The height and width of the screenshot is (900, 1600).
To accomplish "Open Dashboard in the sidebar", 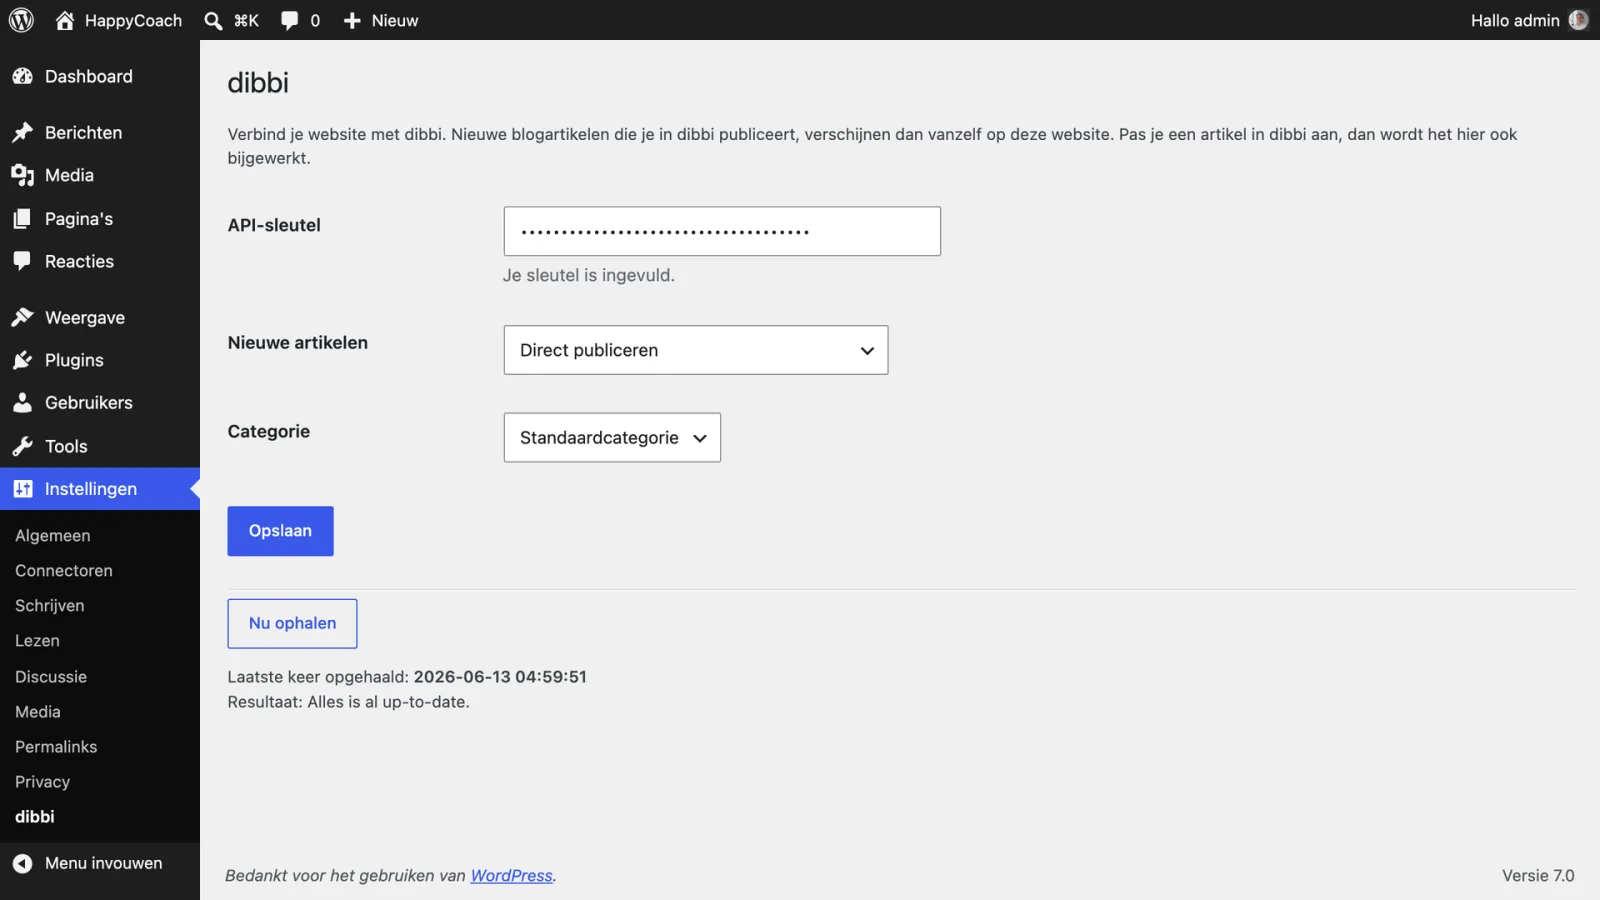I will click(100, 76).
